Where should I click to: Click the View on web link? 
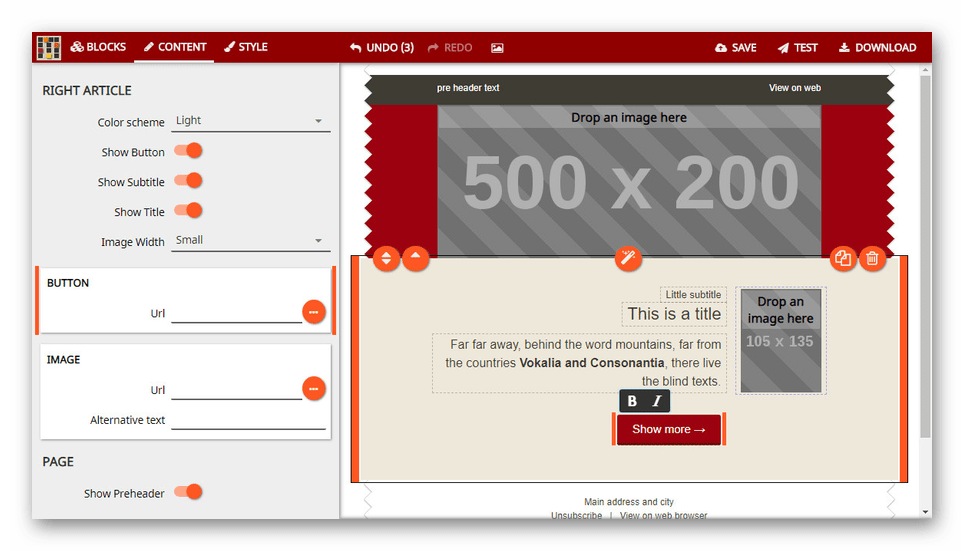pyautogui.click(x=794, y=88)
